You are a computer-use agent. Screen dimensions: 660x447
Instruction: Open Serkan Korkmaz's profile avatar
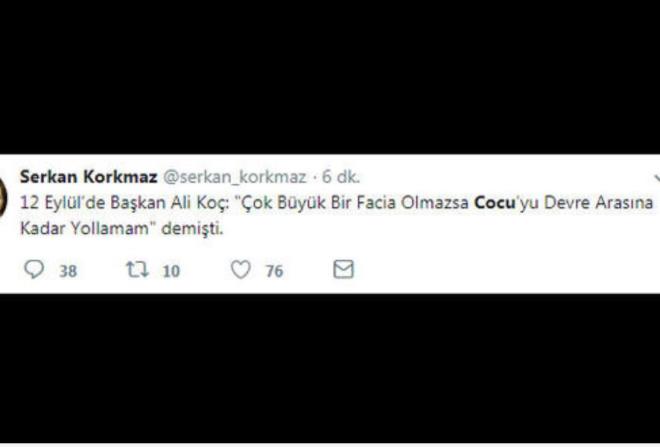click(x=3, y=196)
